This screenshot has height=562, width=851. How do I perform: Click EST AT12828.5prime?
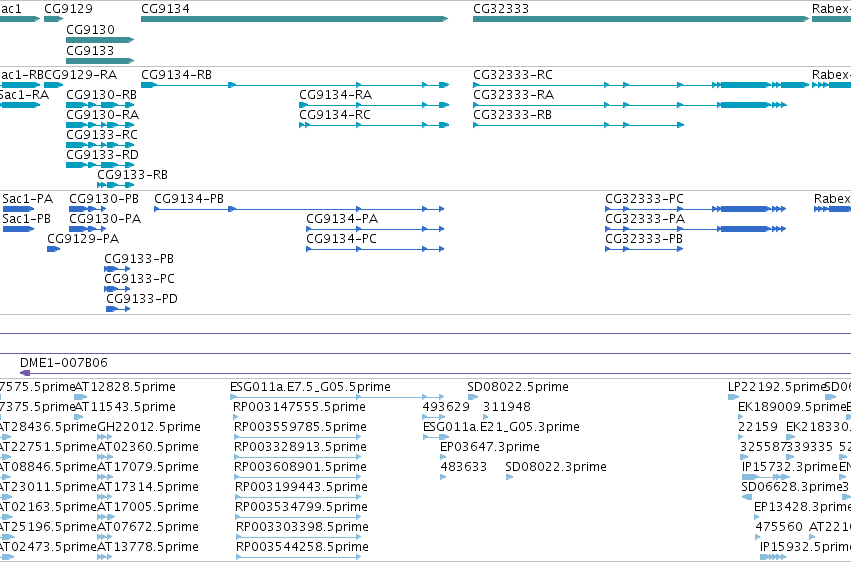(125, 387)
